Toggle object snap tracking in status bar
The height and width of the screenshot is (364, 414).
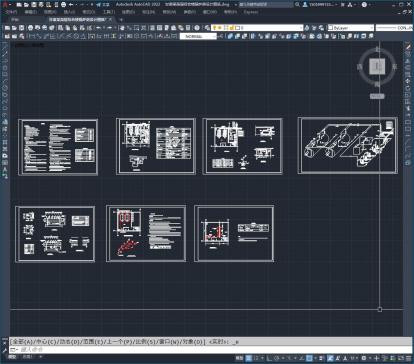[x=302, y=358]
